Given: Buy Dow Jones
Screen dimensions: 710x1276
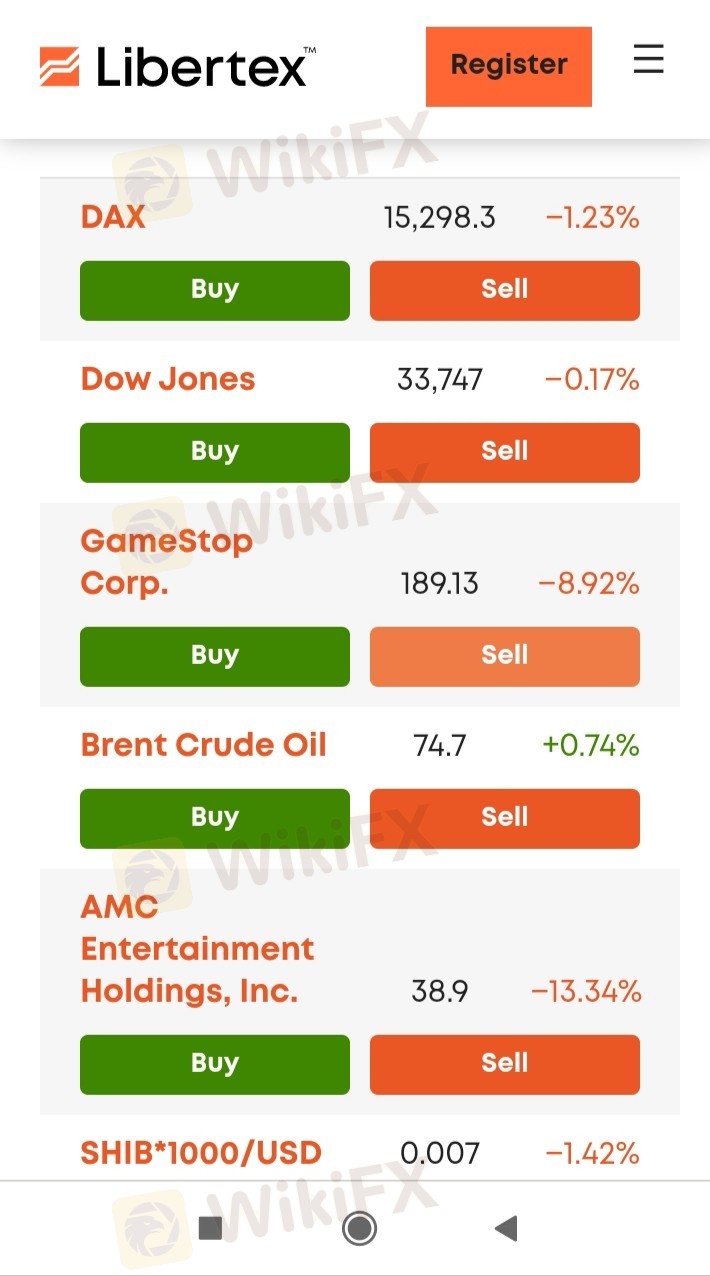Looking at the screenshot, I should pos(215,452).
